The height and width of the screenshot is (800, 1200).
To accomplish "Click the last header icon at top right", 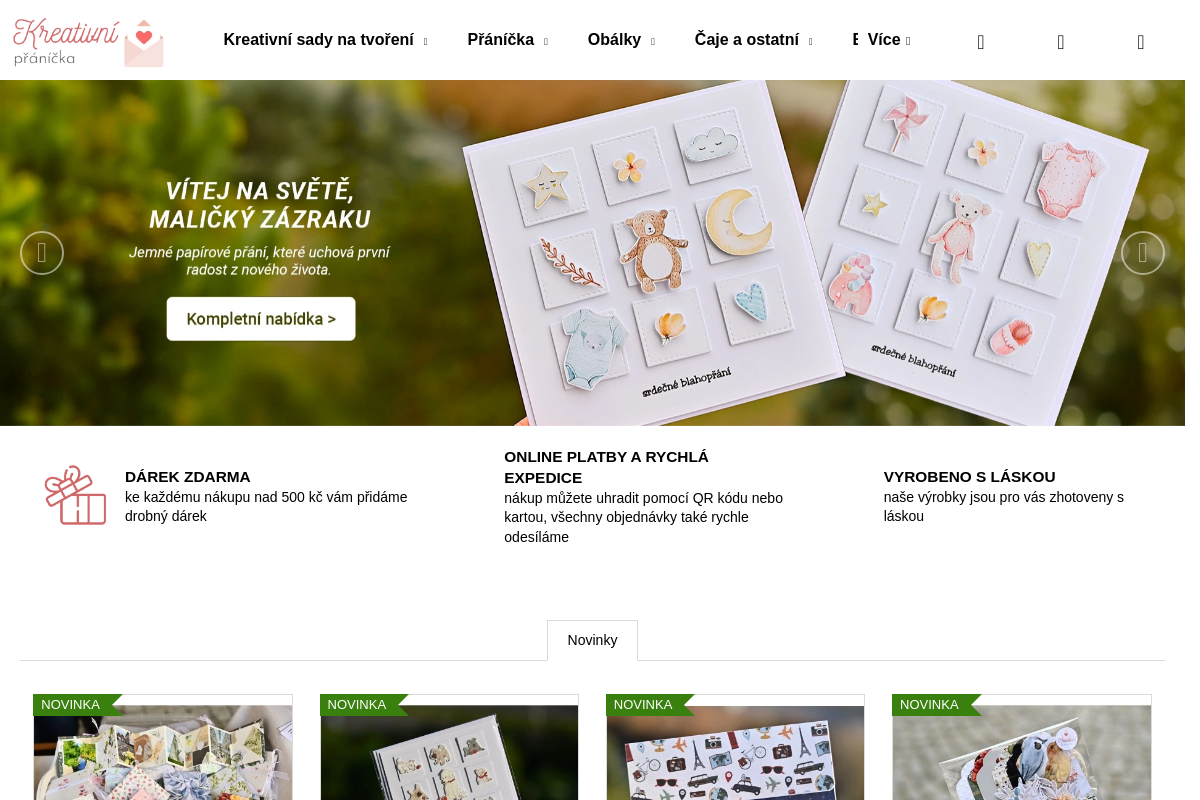I will coord(1141,42).
